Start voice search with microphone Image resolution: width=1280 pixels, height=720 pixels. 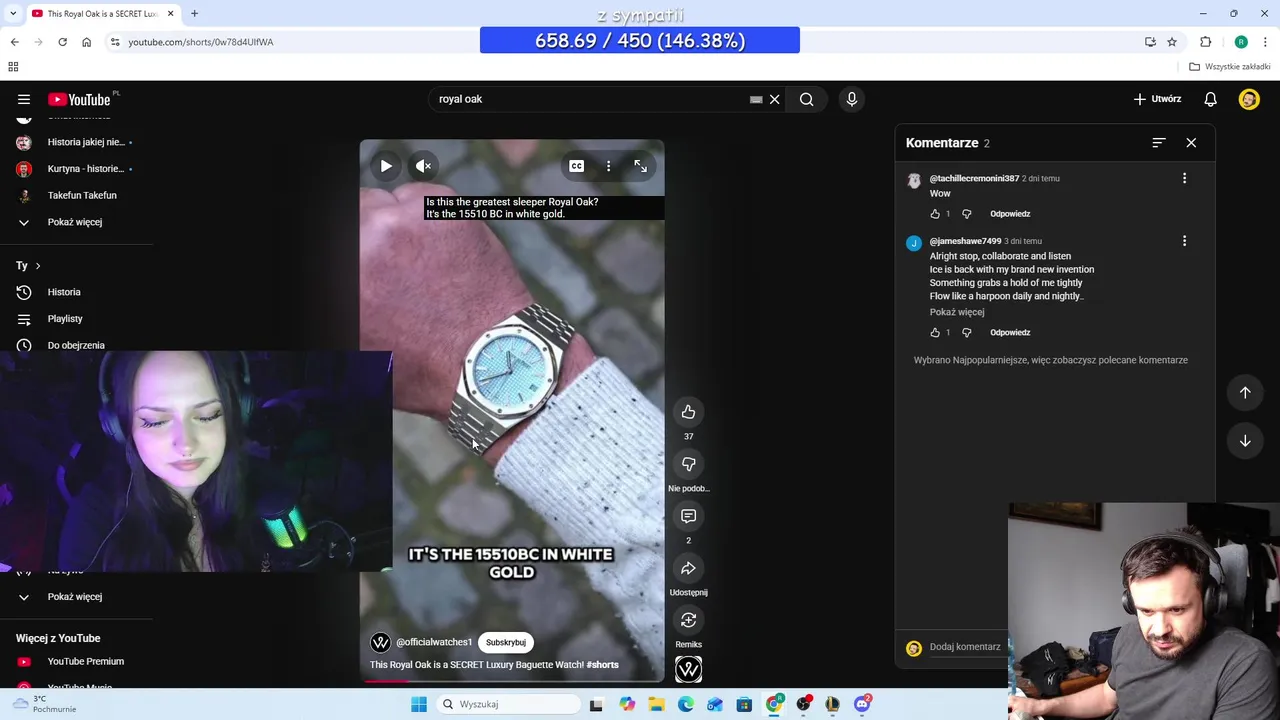point(852,99)
